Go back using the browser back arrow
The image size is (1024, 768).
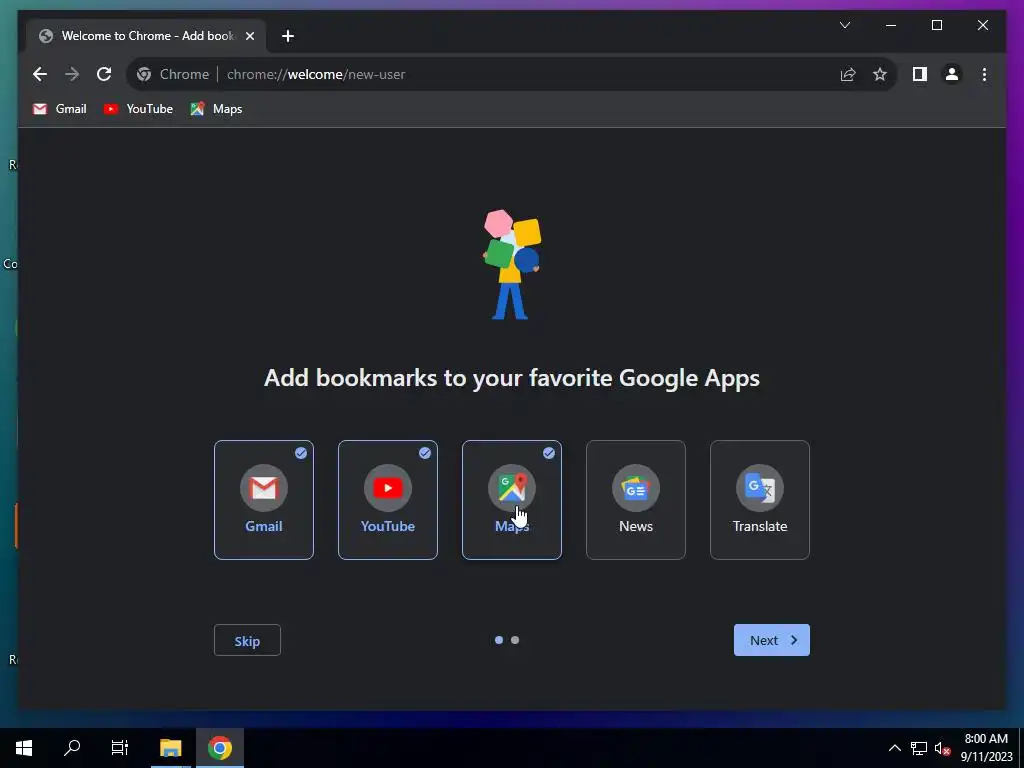pos(40,74)
